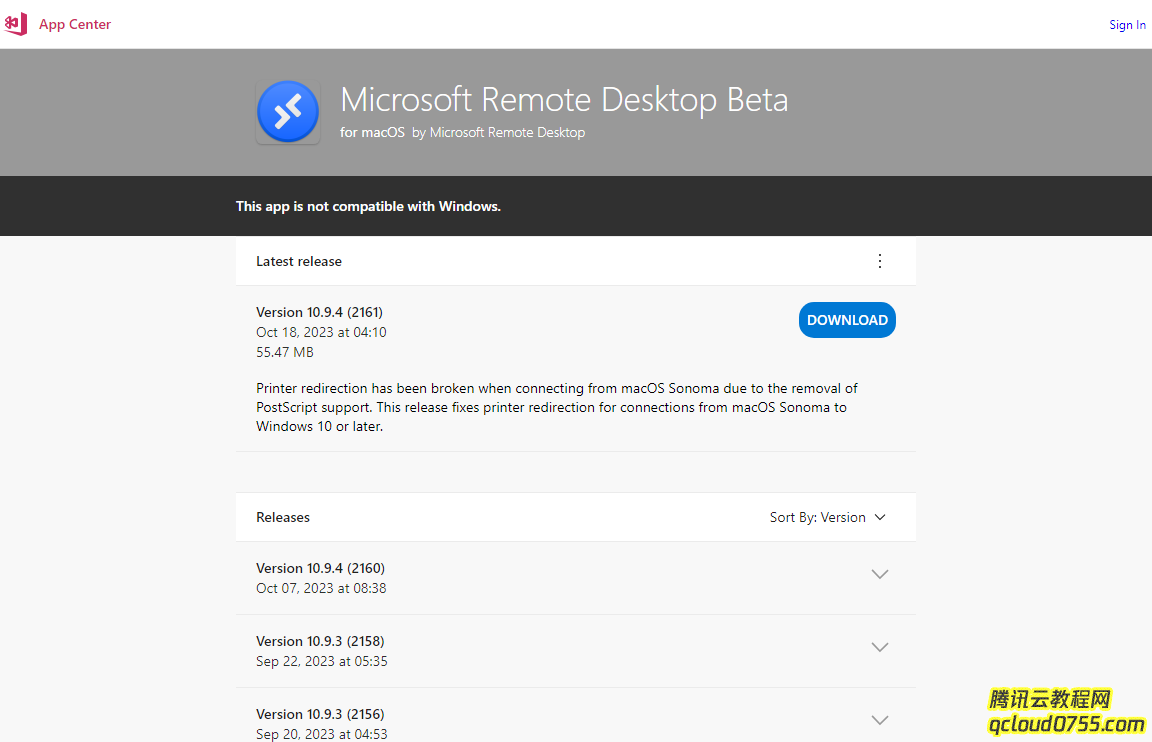Open the Latest release more options menu

pyautogui.click(x=879, y=261)
